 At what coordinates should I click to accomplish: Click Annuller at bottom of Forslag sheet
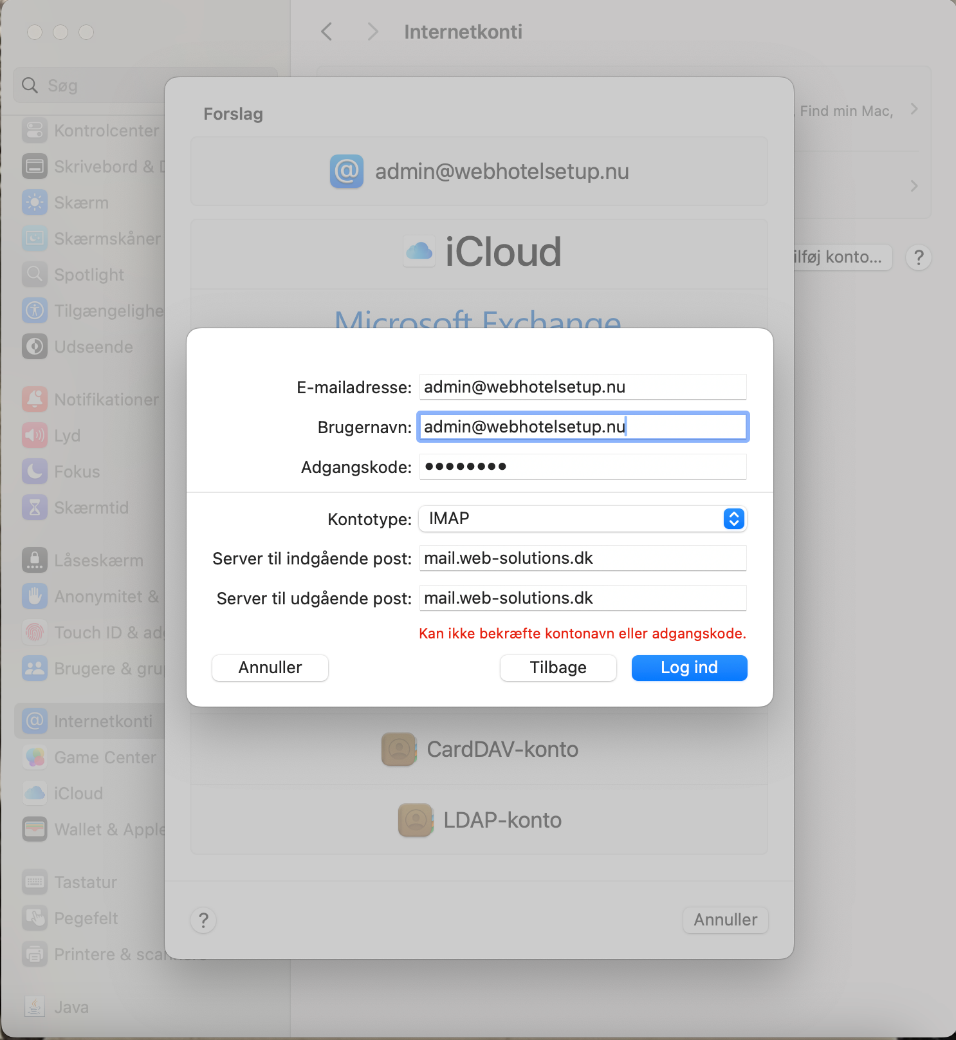point(725,920)
